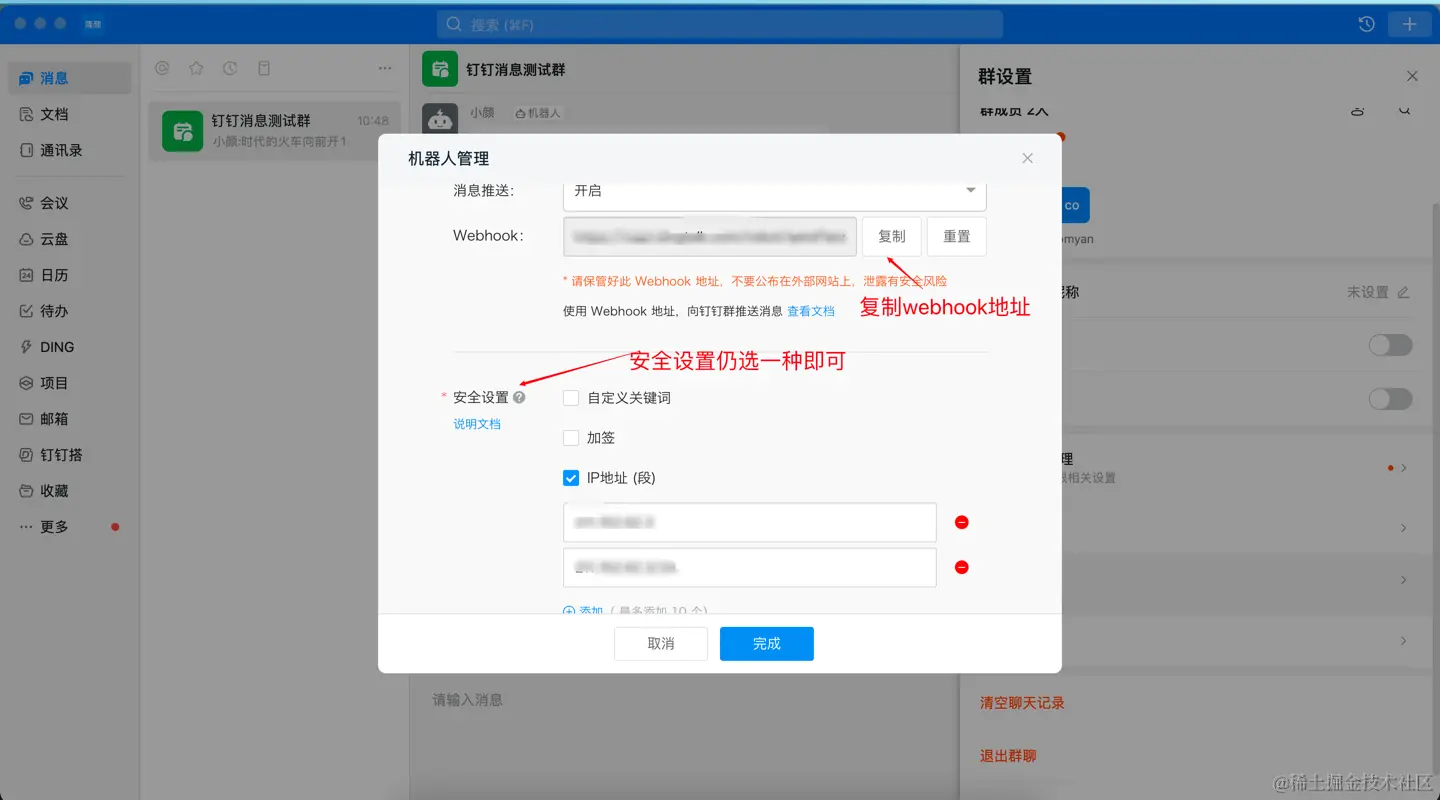Viewport: 1440px width, 800px height.
Task: Click the 项目 project icon
Action: [x=27, y=383]
